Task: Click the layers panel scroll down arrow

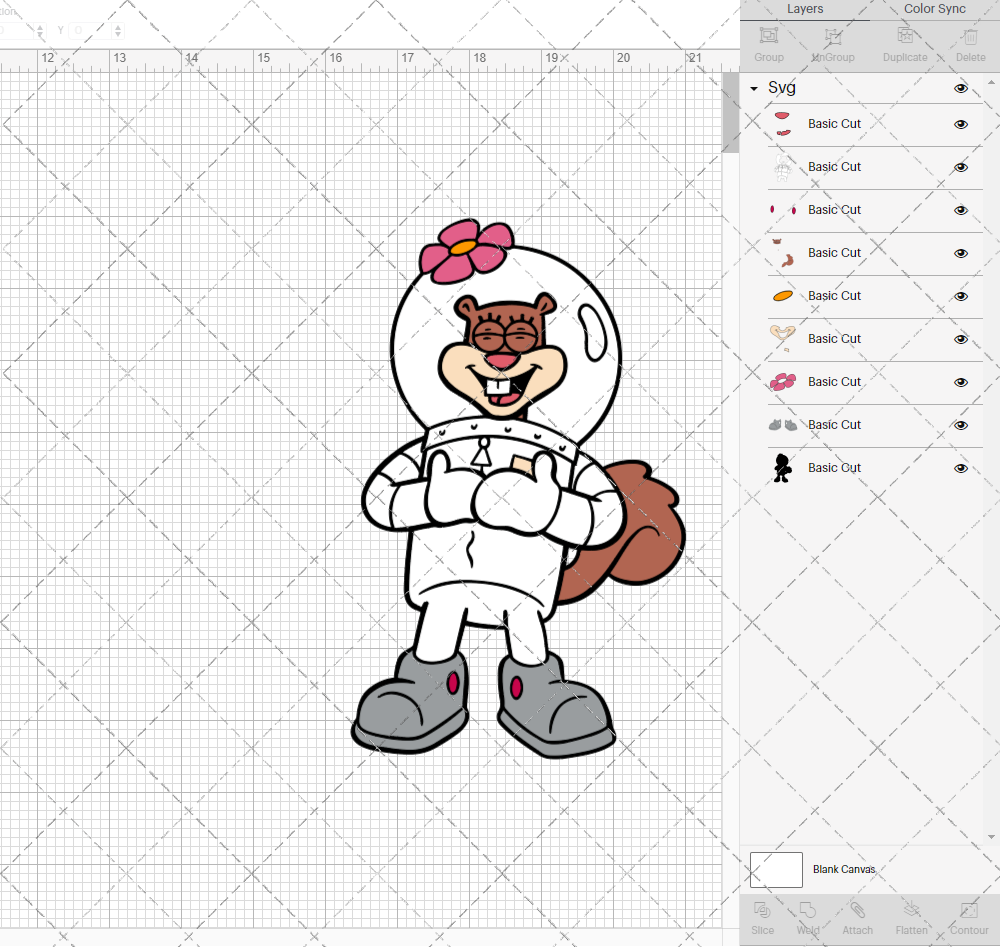Action: click(x=990, y=837)
